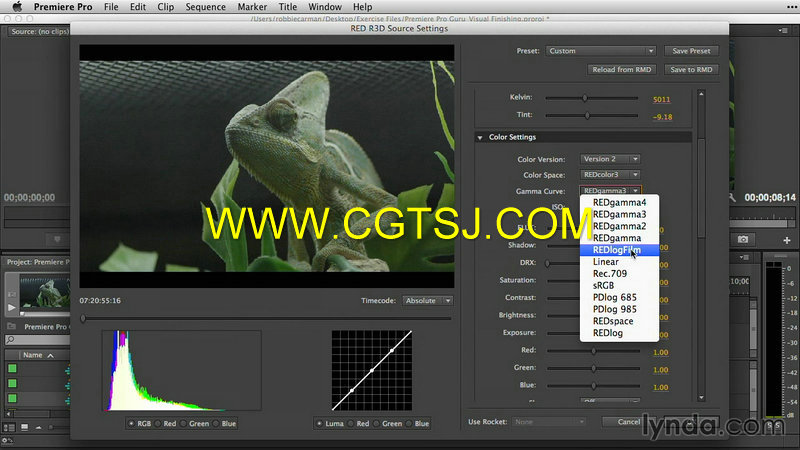This screenshot has height=450, width=800.
Task: Select the RGB histogram radio button
Action: pyautogui.click(x=132, y=423)
